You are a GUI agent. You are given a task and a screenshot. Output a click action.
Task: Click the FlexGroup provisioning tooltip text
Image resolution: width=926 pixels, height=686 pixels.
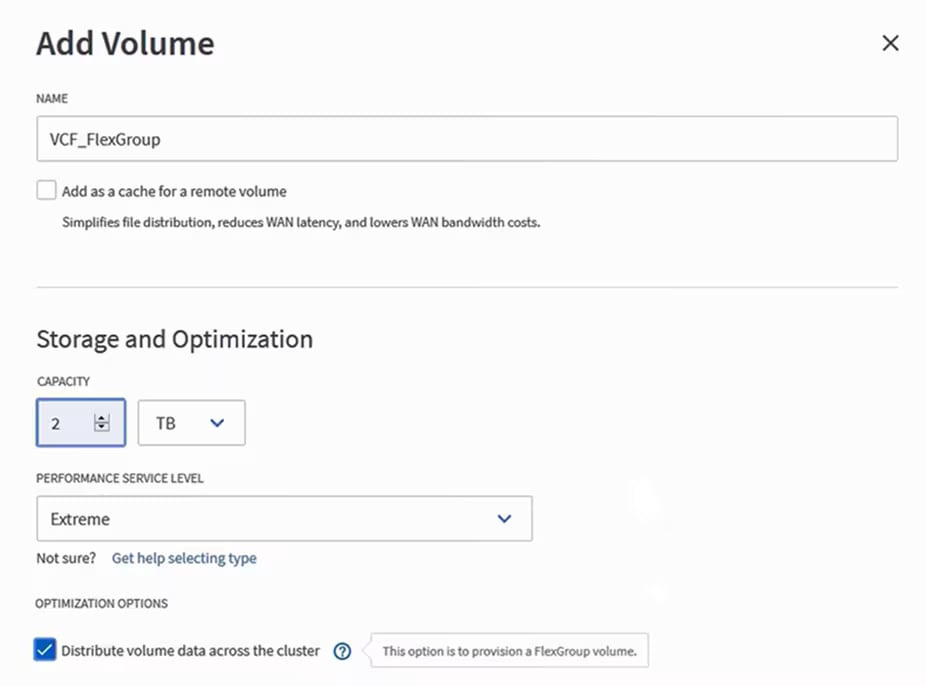point(509,651)
